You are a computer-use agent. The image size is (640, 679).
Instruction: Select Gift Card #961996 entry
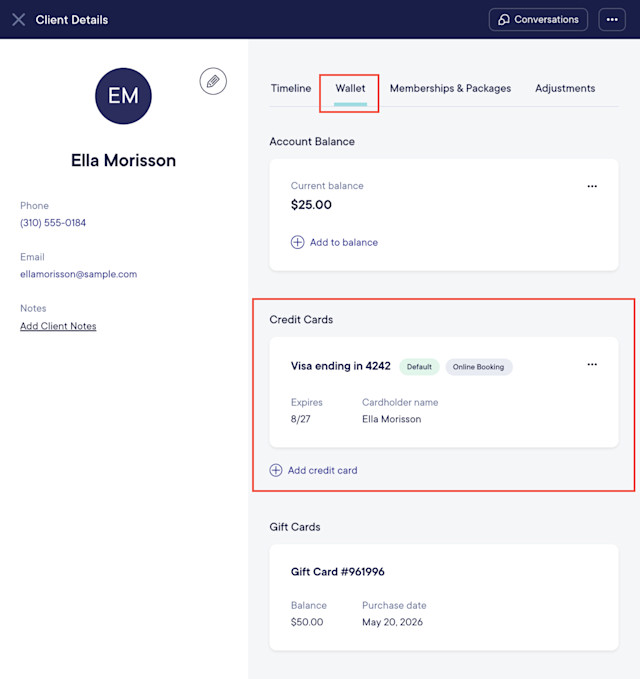[444, 597]
